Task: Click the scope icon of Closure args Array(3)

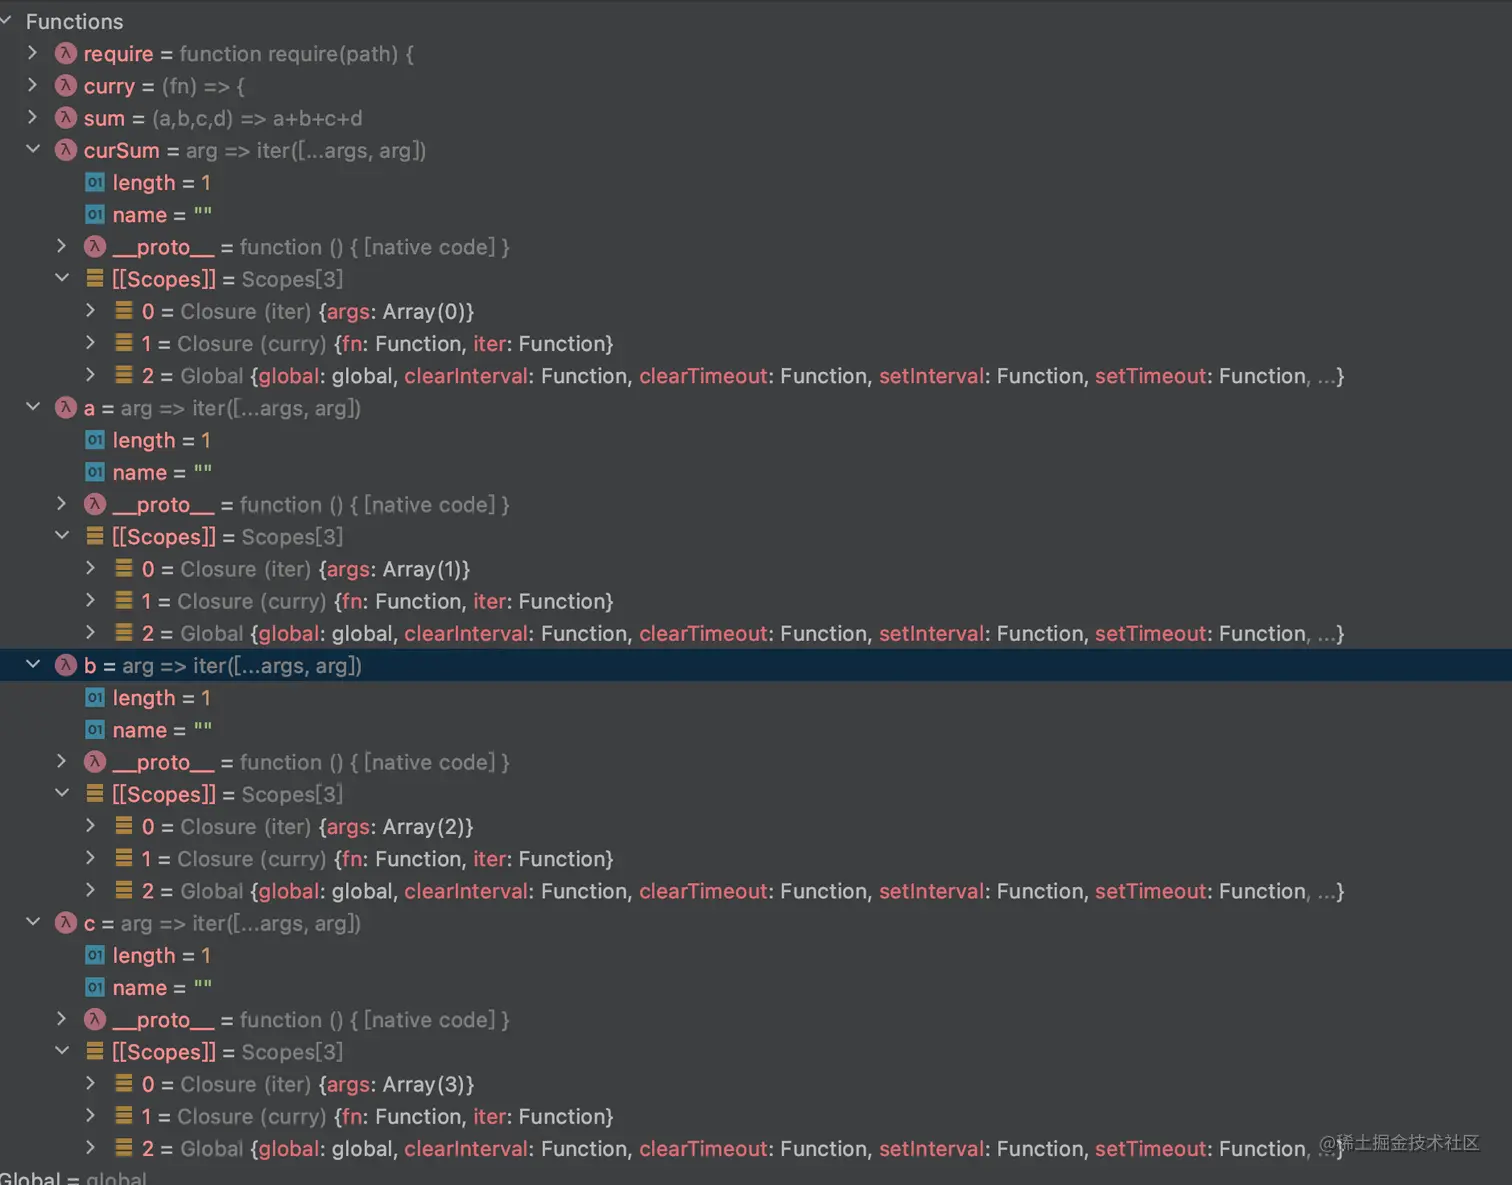Action: point(124,1083)
